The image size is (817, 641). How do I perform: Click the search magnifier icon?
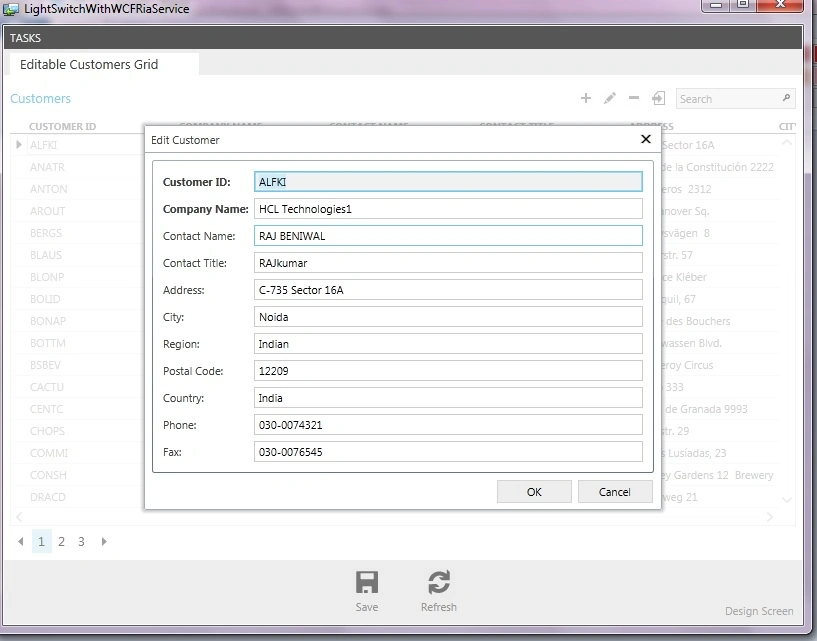tap(786, 97)
